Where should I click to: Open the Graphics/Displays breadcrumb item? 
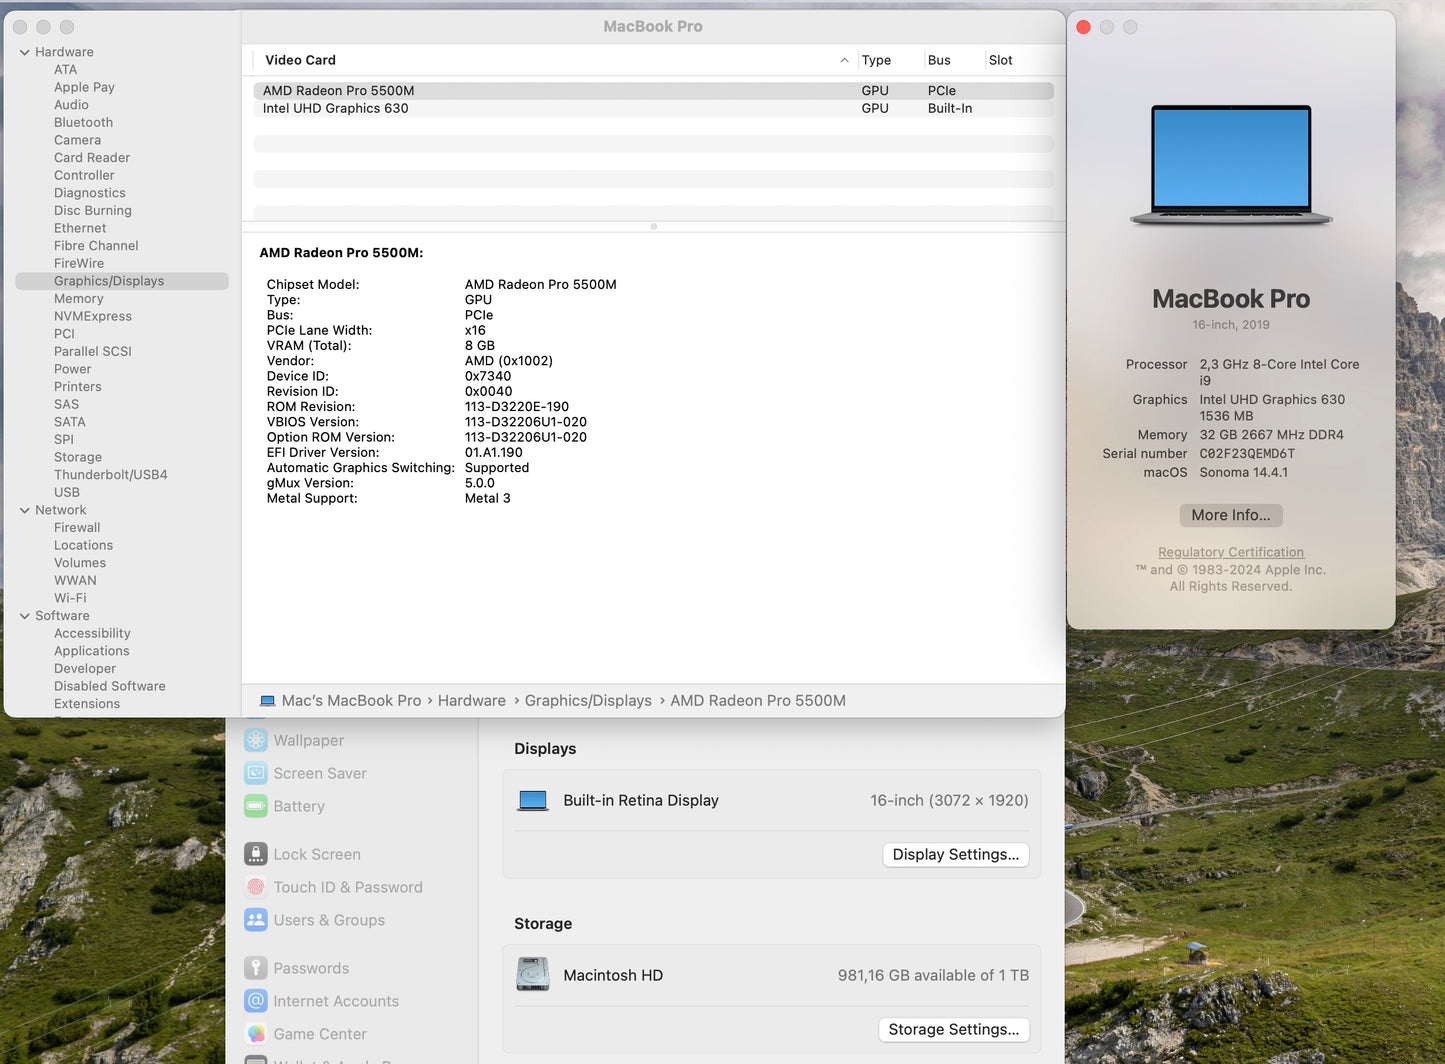[x=588, y=700]
